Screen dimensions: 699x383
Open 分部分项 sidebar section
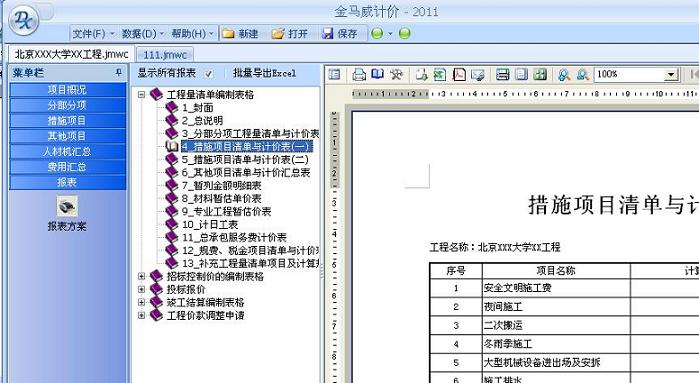67,105
